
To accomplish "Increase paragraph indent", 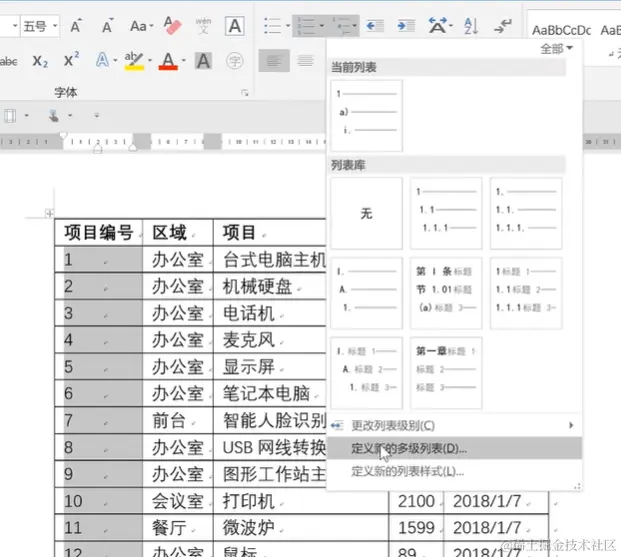I will pos(406,26).
